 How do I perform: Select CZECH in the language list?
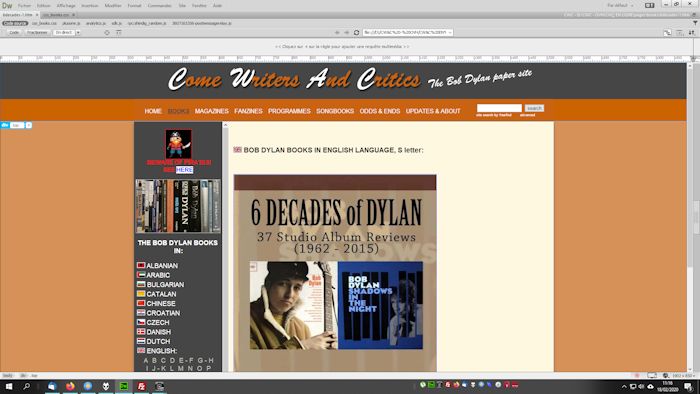(x=158, y=323)
